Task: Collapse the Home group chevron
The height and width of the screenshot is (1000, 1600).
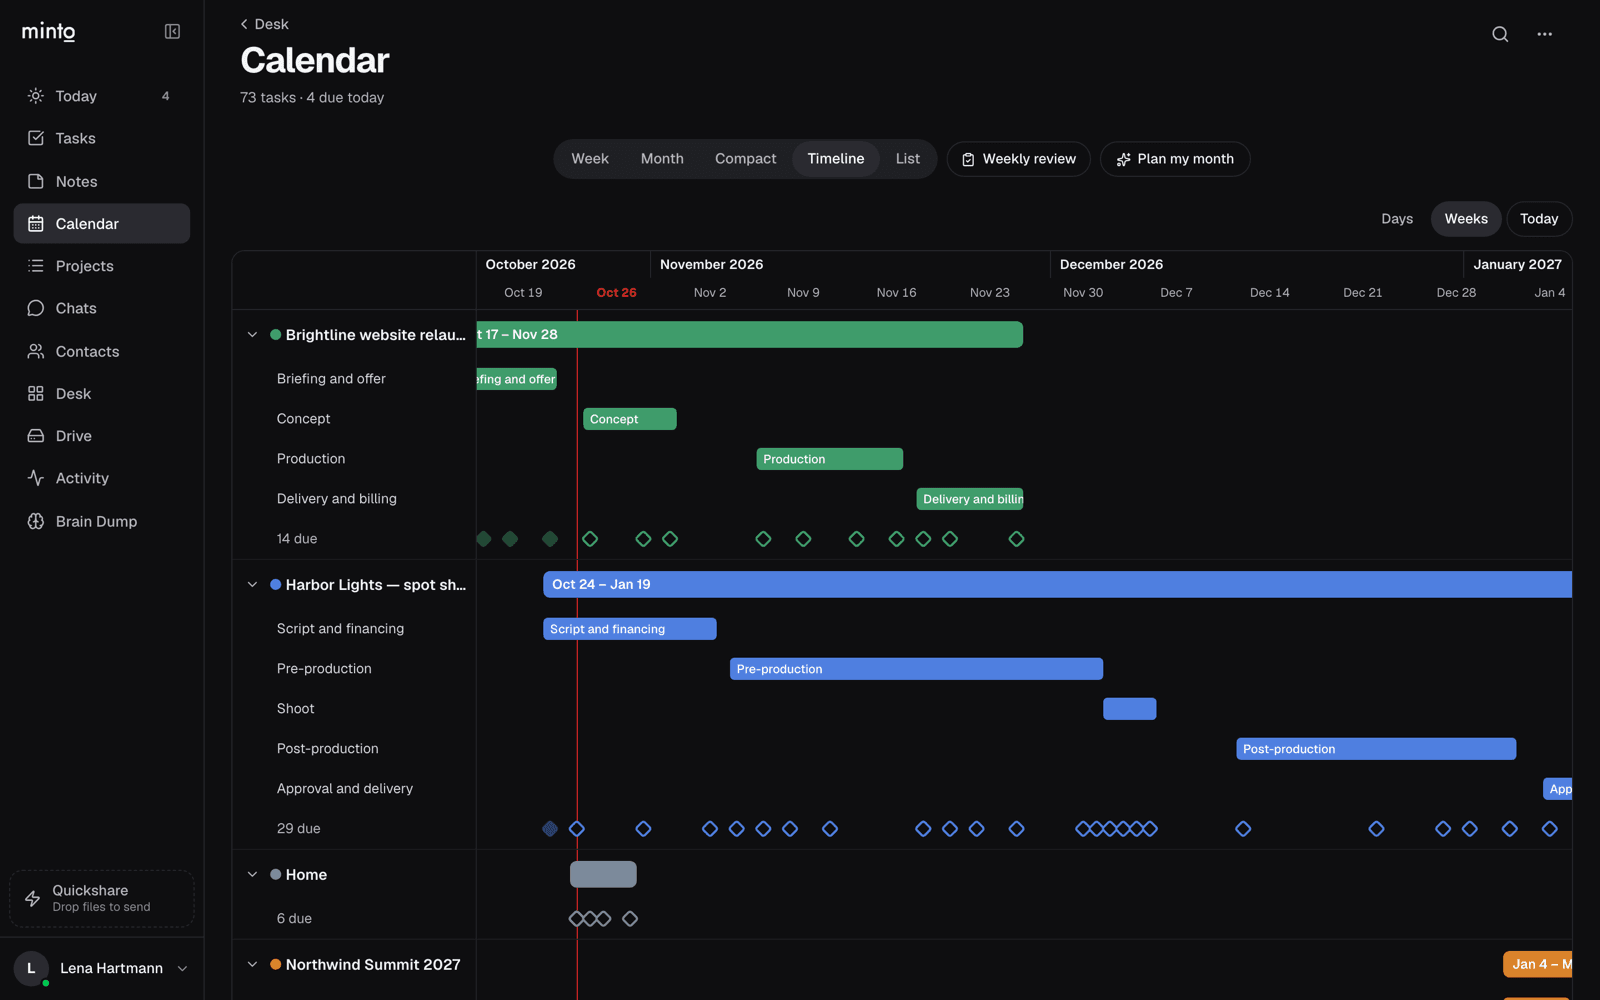Action: 252,875
